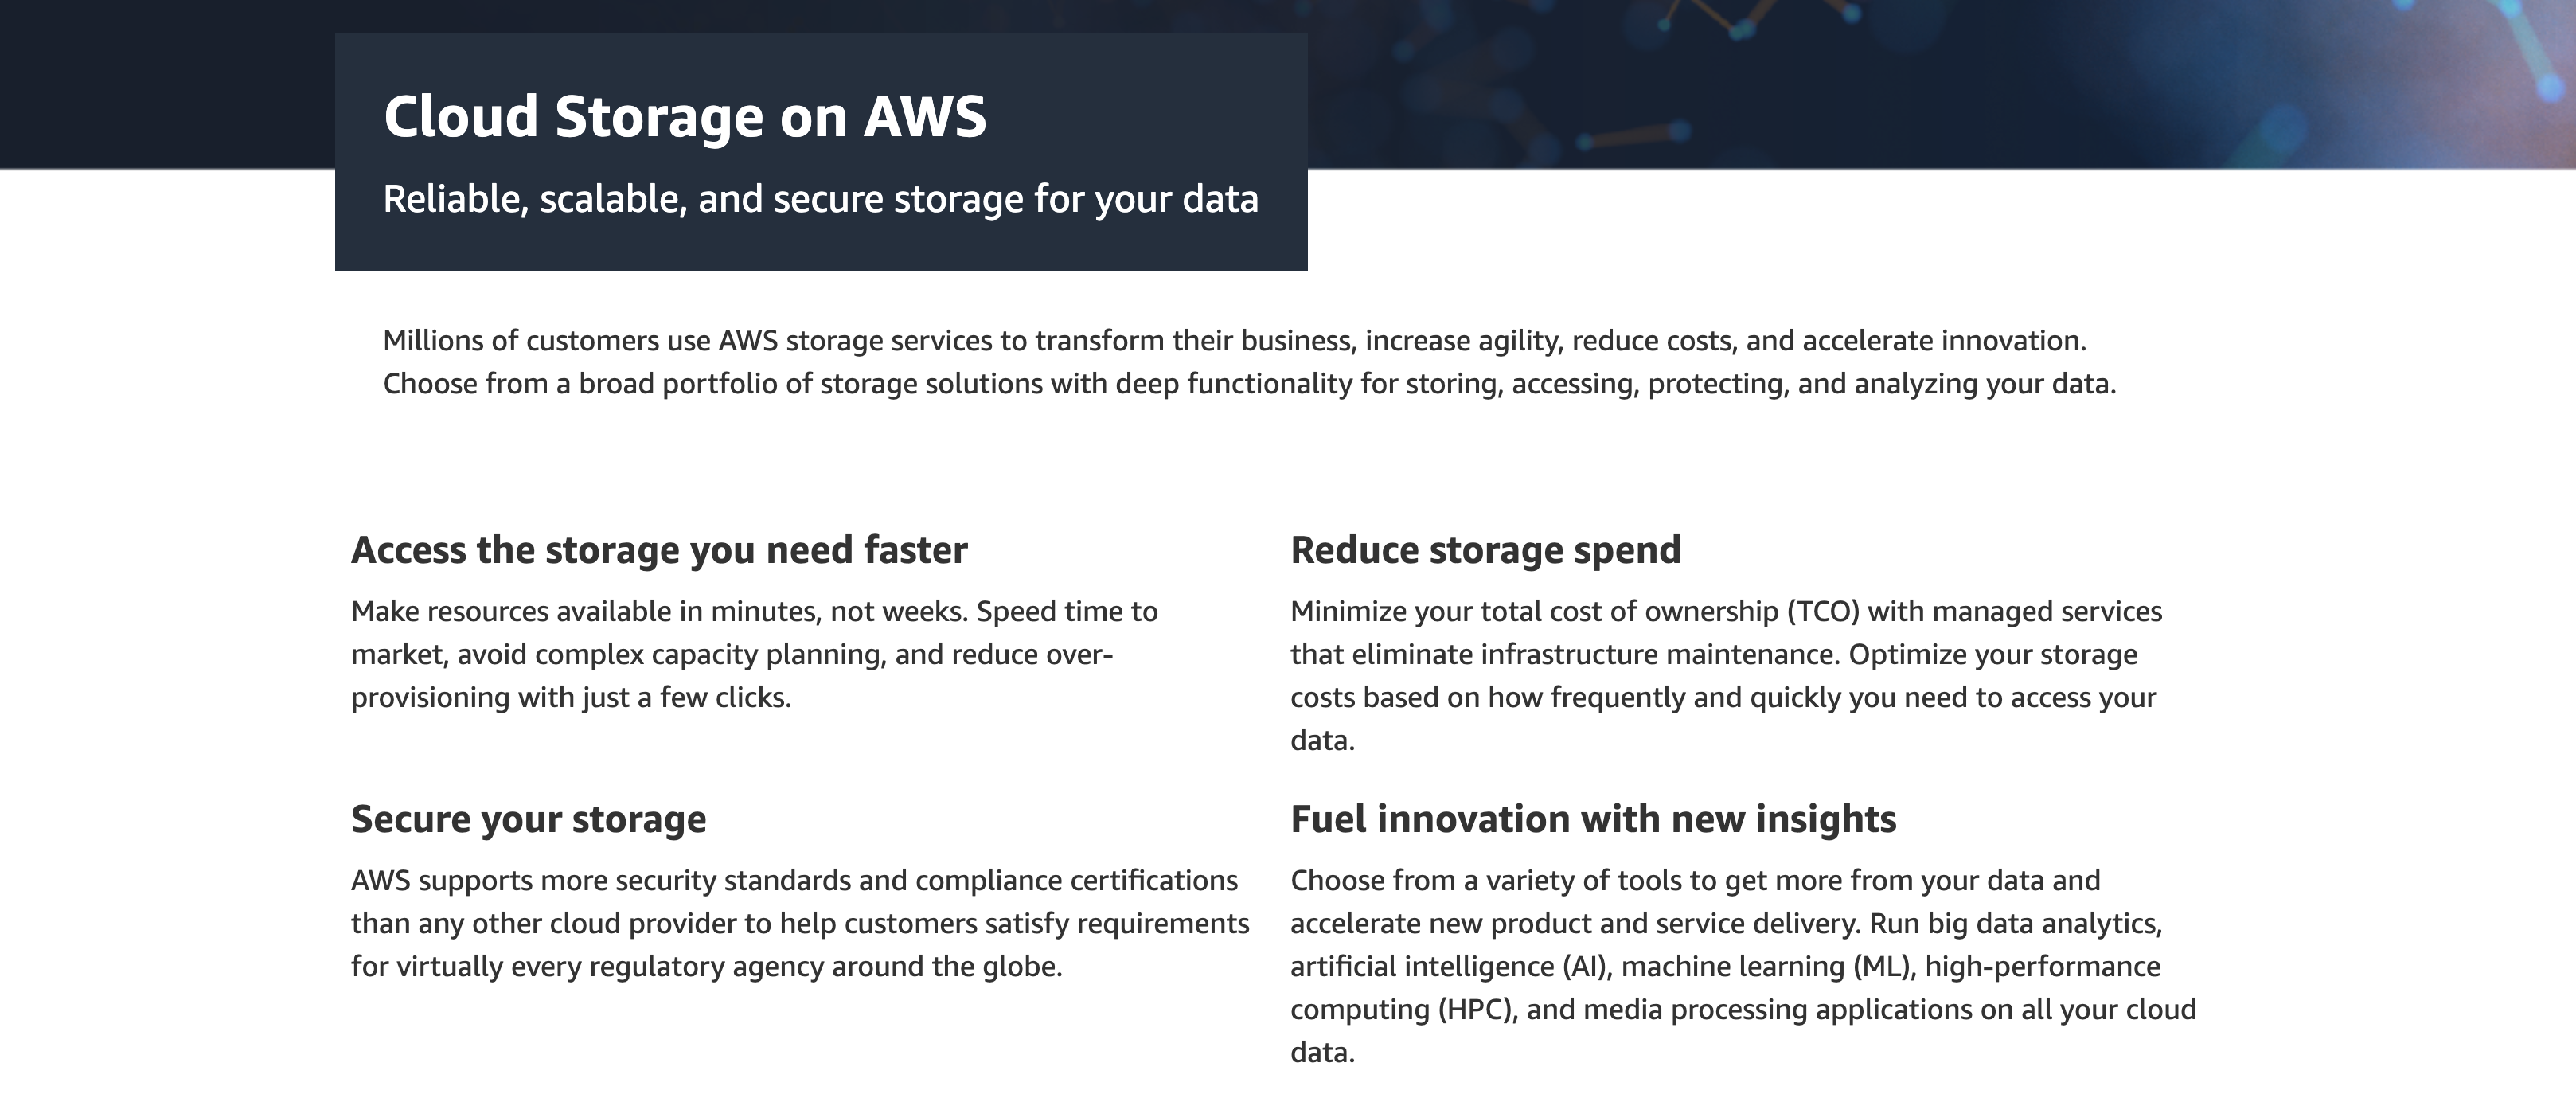
Task: Click the "Reliable, scalable, and secure storage" subtitle
Action: tap(820, 199)
